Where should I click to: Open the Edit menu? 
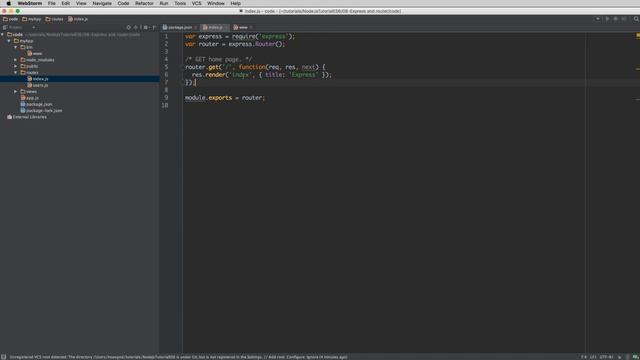[x=65, y=3]
